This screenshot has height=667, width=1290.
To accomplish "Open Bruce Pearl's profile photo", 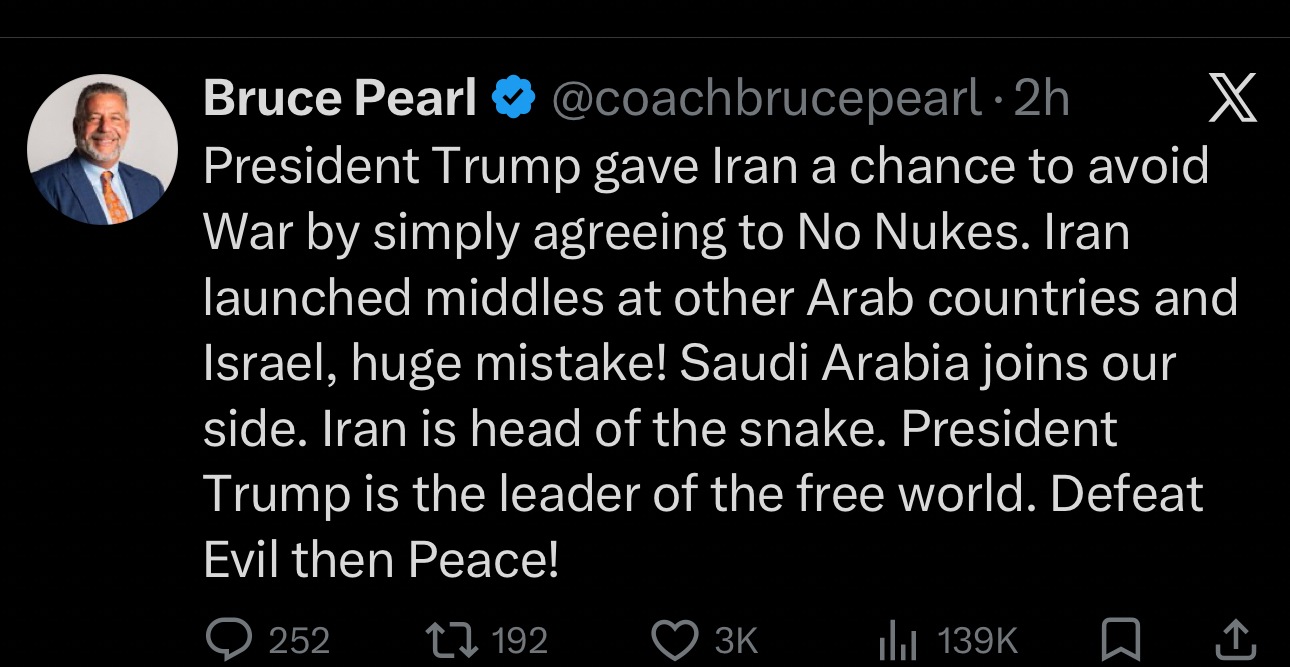I will tap(102, 149).
